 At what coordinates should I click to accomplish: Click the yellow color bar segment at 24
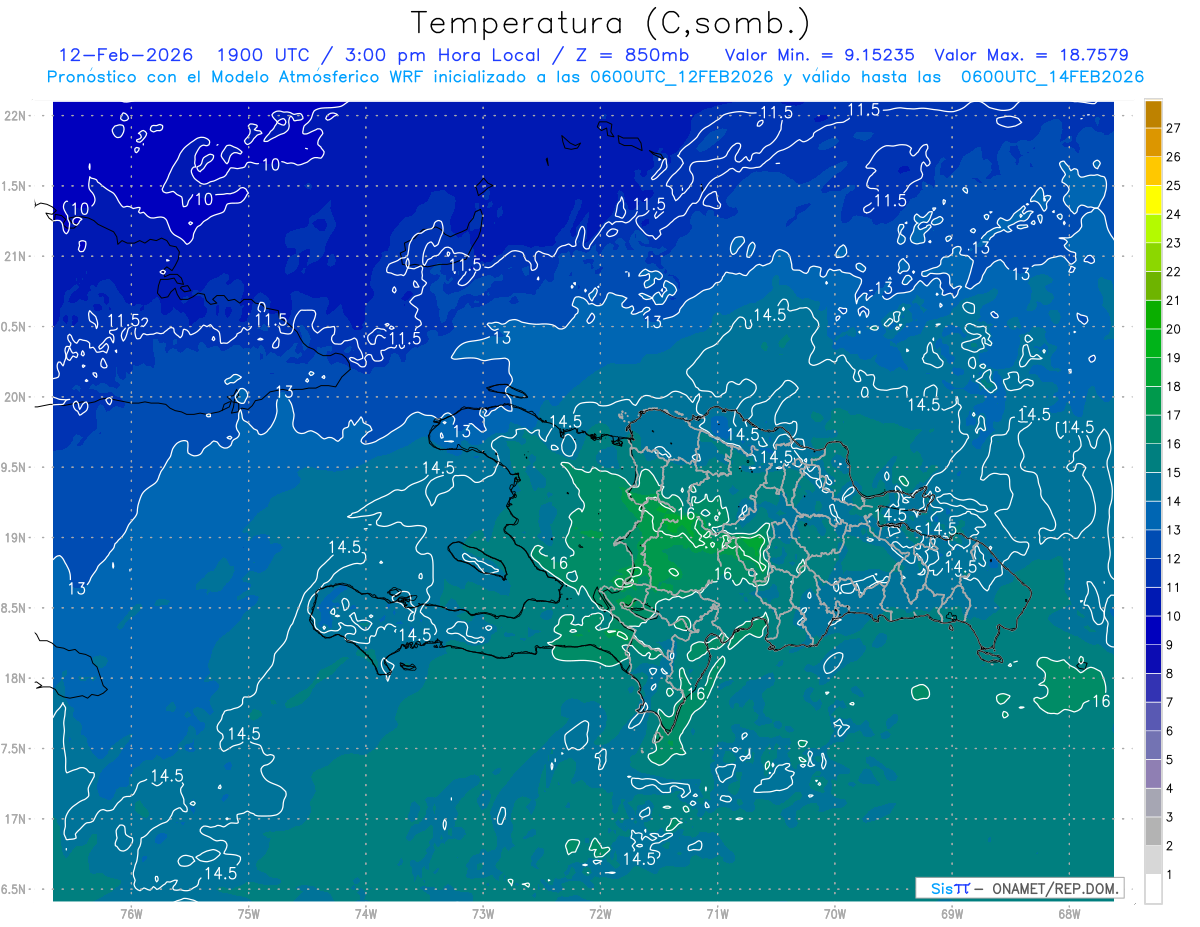coord(1153,200)
